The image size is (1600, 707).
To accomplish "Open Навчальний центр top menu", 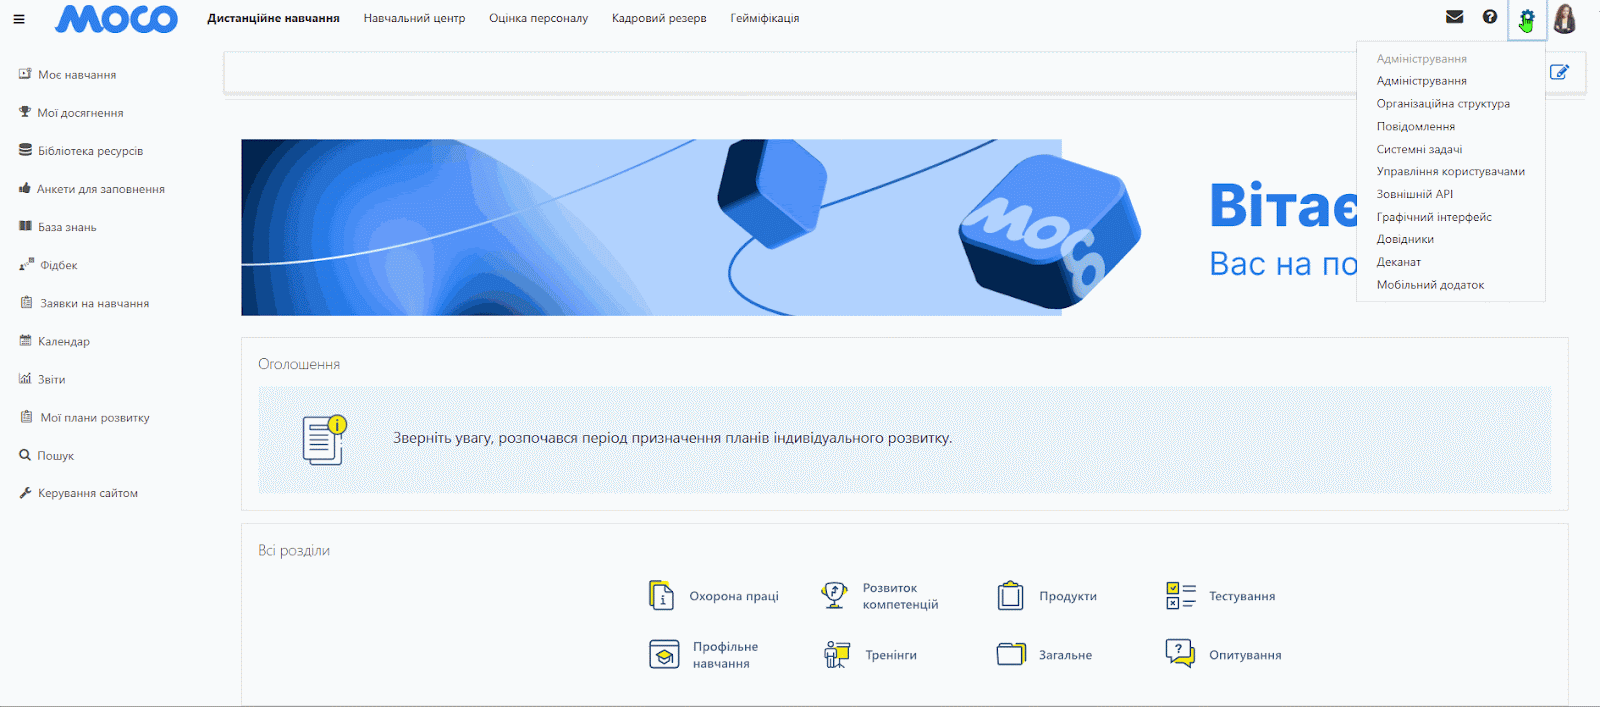I will click(x=414, y=18).
